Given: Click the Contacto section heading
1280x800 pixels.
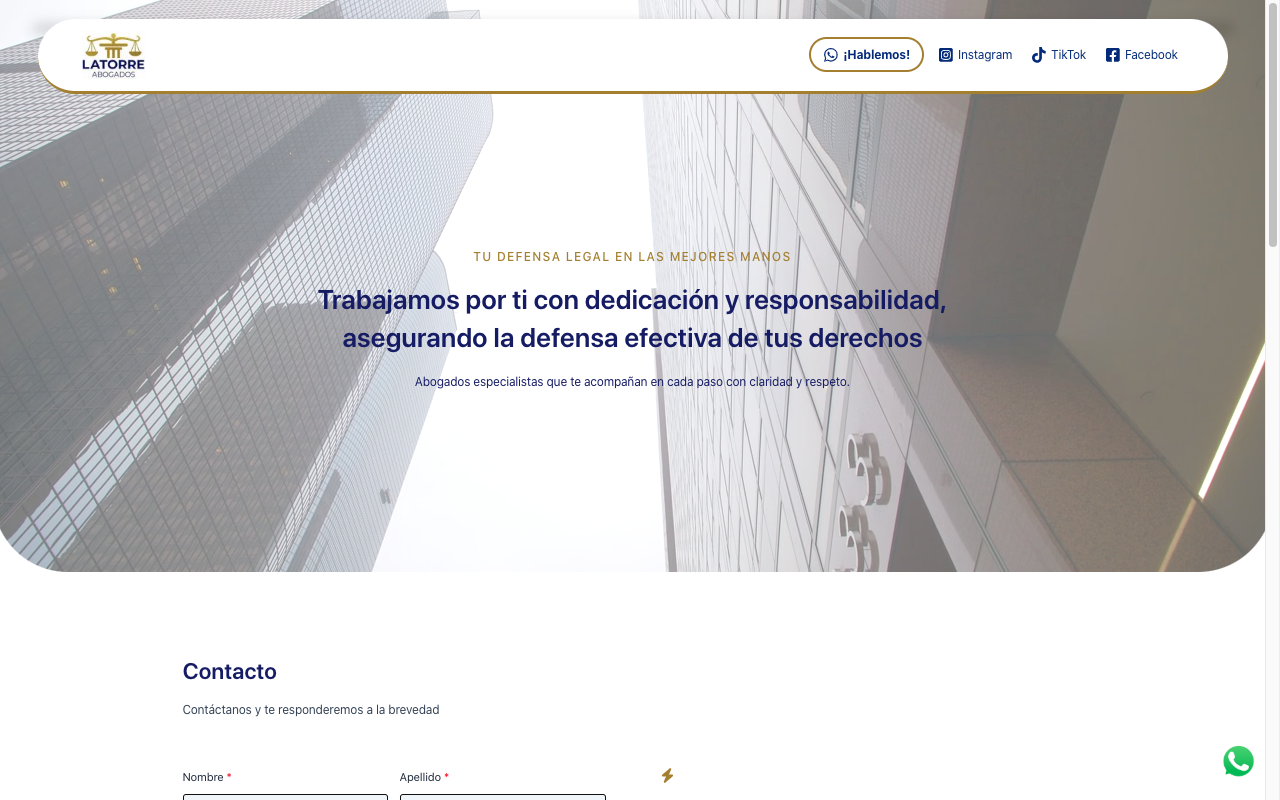Looking at the screenshot, I should click(229, 672).
